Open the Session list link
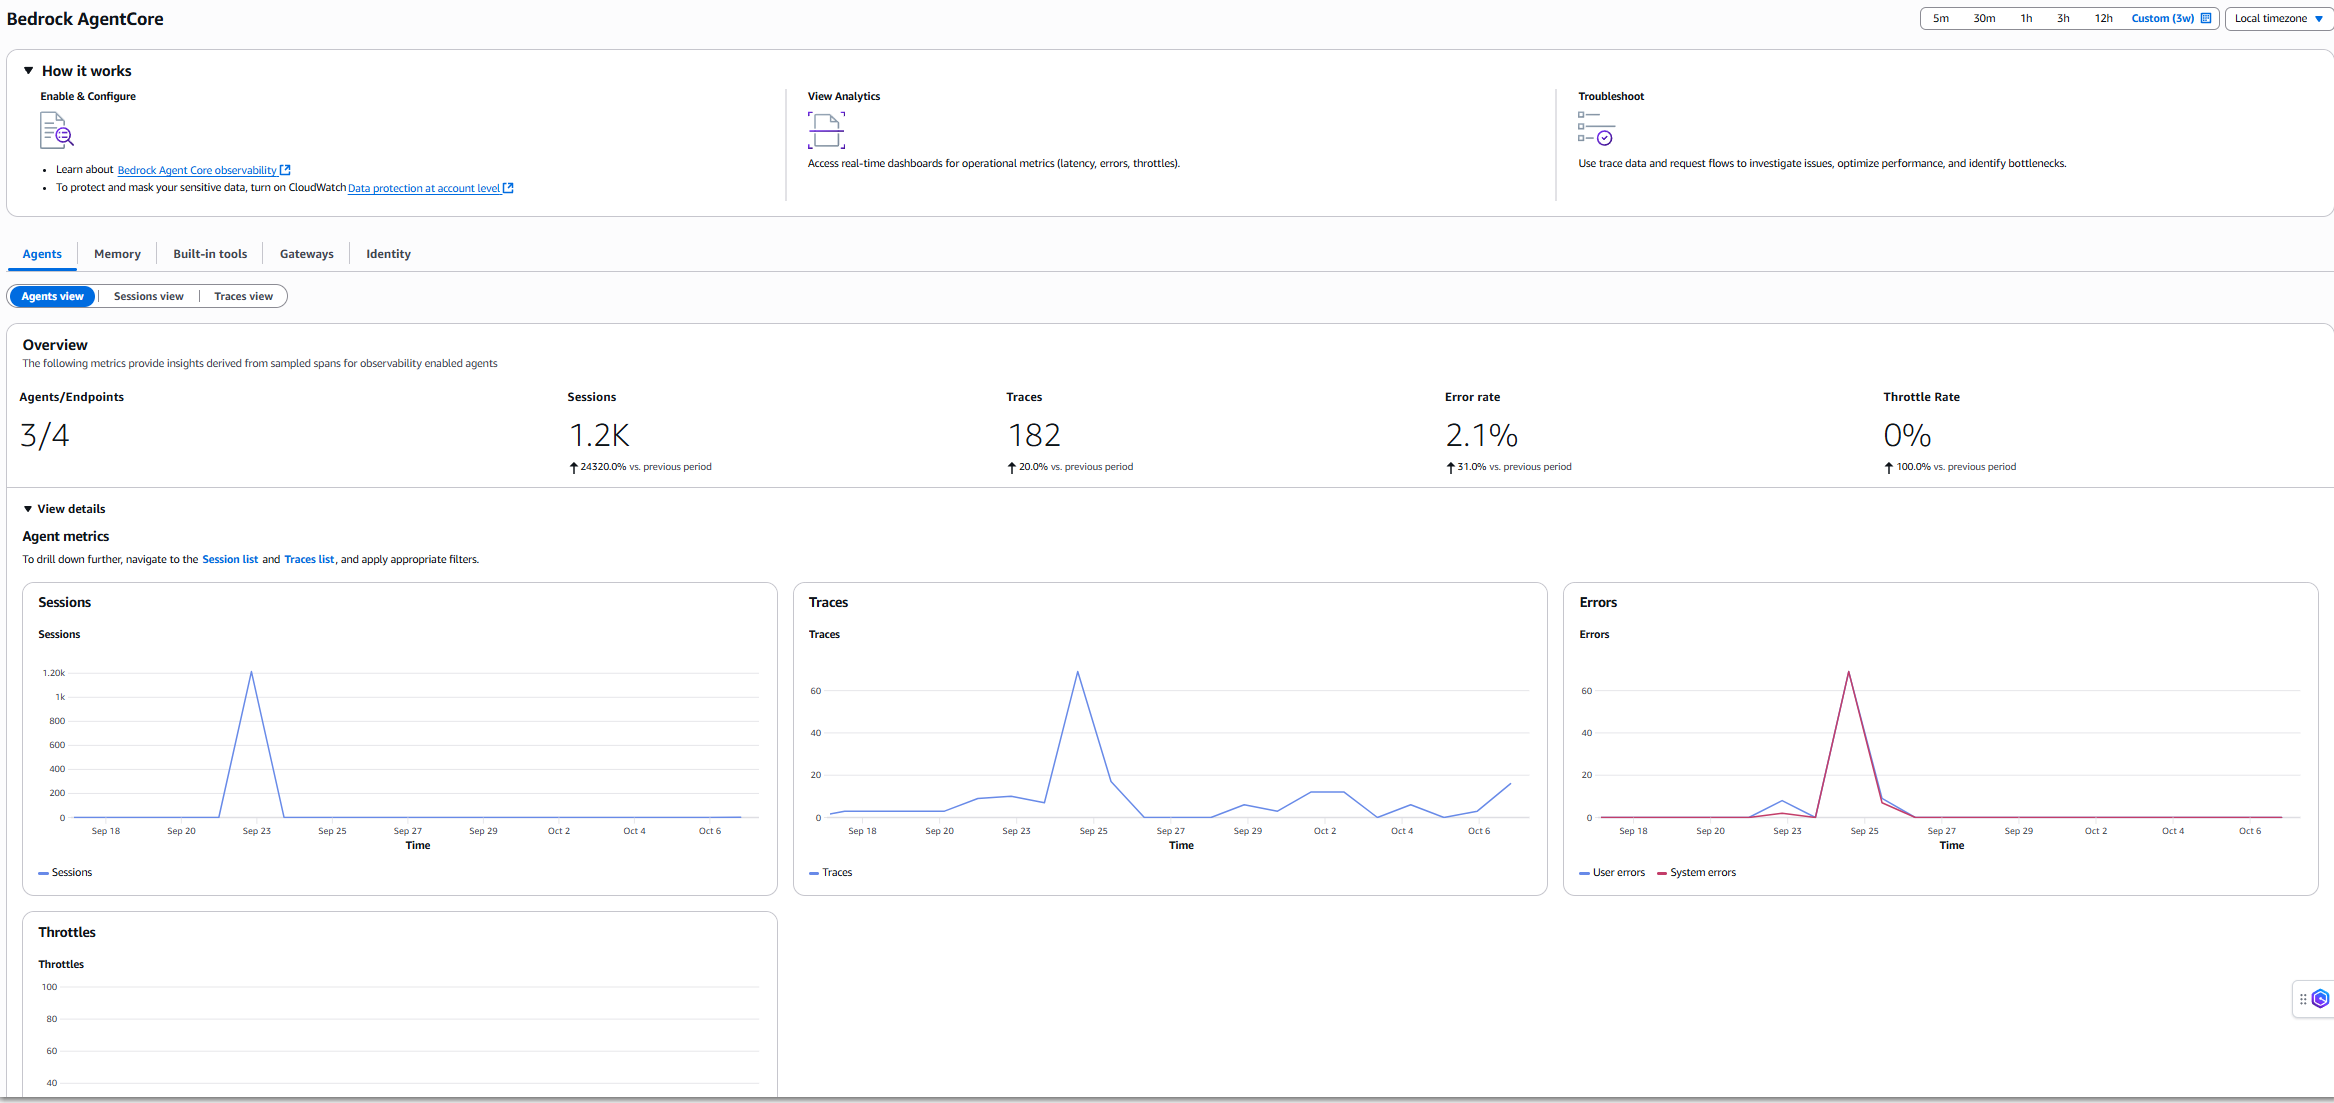 tap(230, 559)
